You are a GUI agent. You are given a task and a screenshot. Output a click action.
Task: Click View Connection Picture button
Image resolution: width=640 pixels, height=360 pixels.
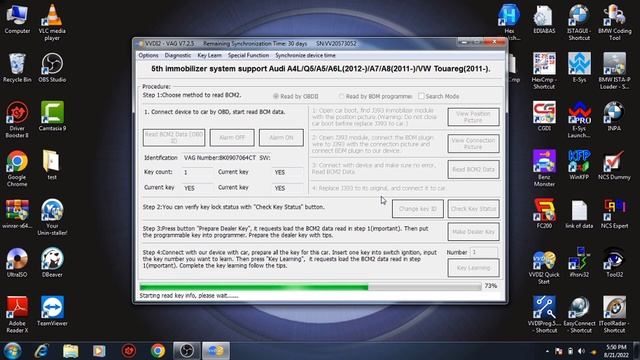(x=473, y=144)
